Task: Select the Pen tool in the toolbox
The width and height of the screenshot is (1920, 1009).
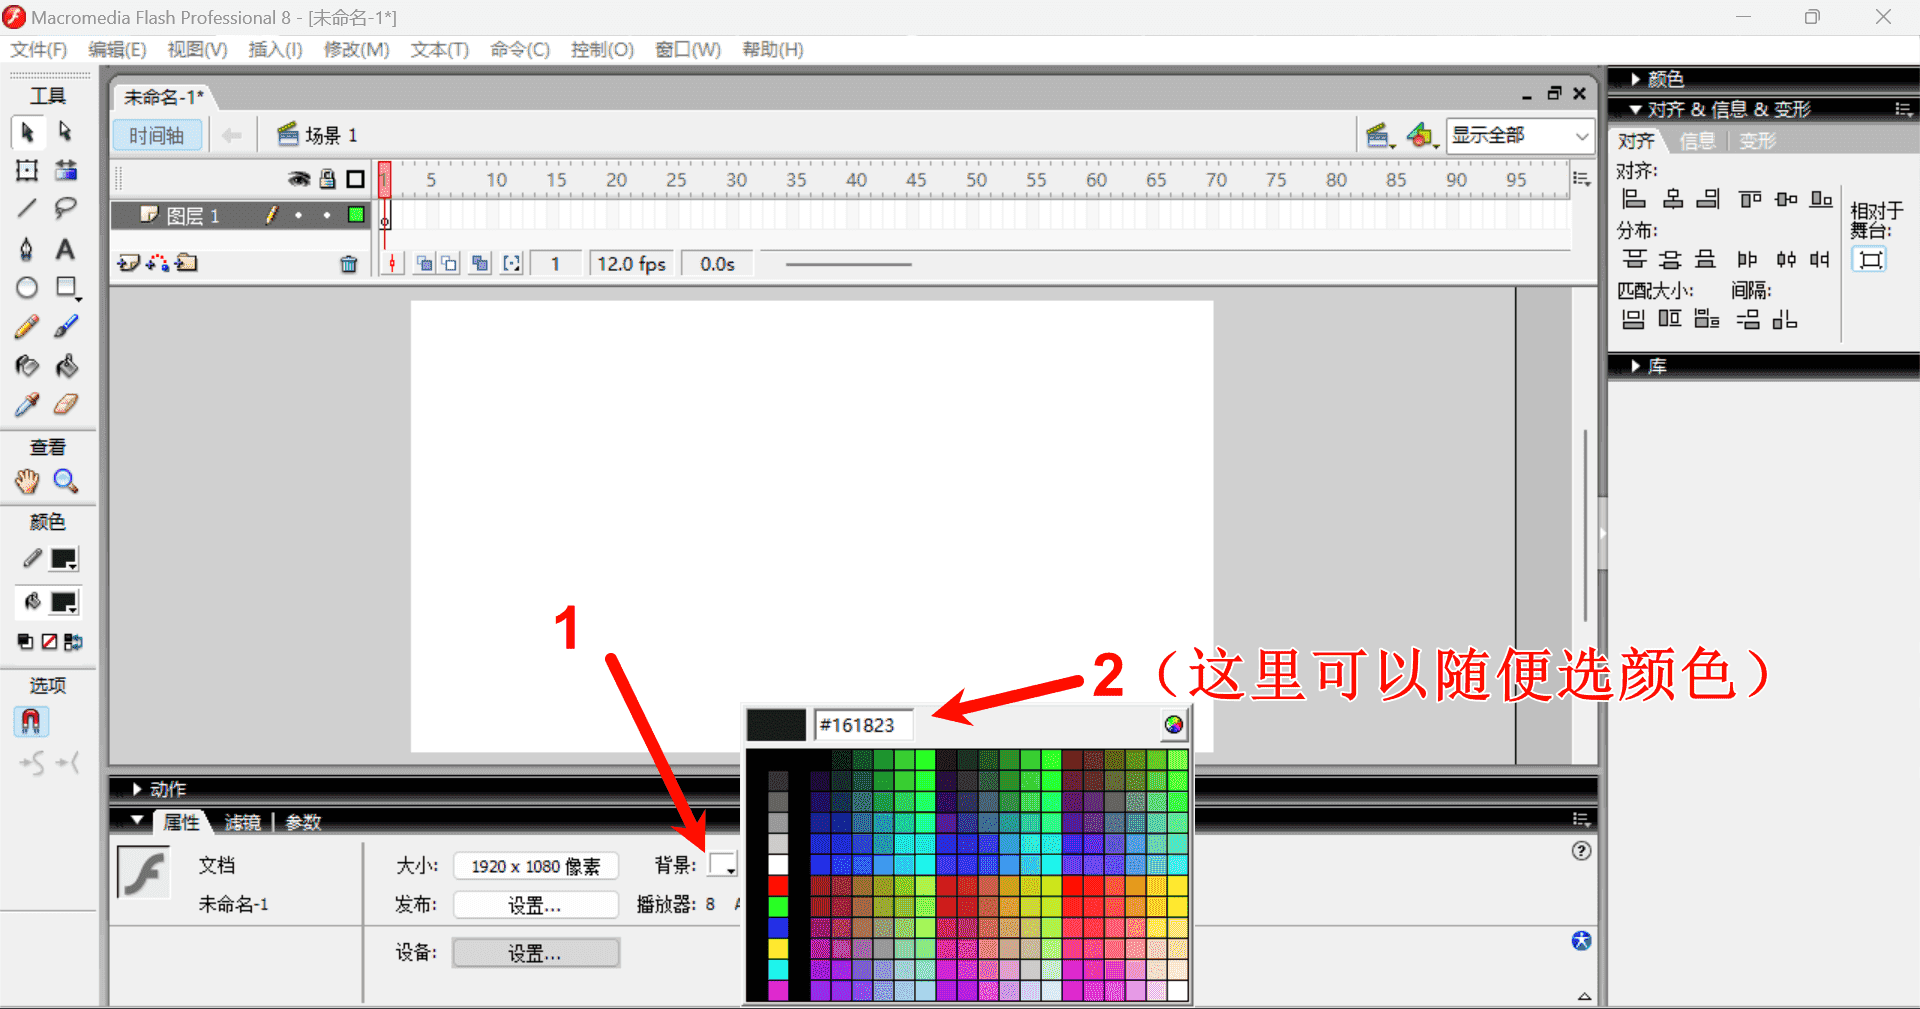Action: (x=27, y=249)
